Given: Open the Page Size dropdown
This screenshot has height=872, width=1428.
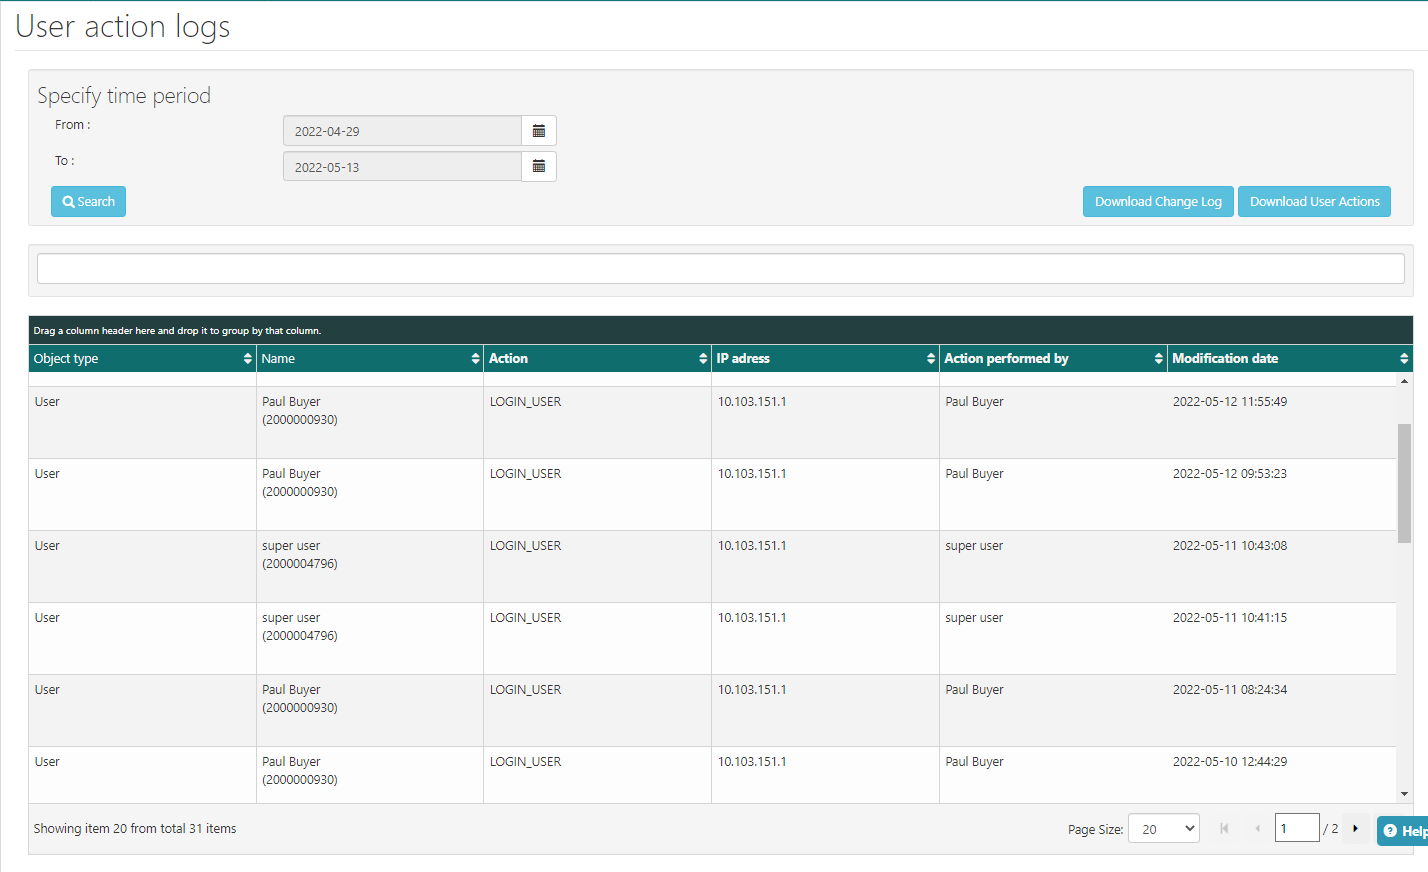Looking at the screenshot, I should (1163, 829).
